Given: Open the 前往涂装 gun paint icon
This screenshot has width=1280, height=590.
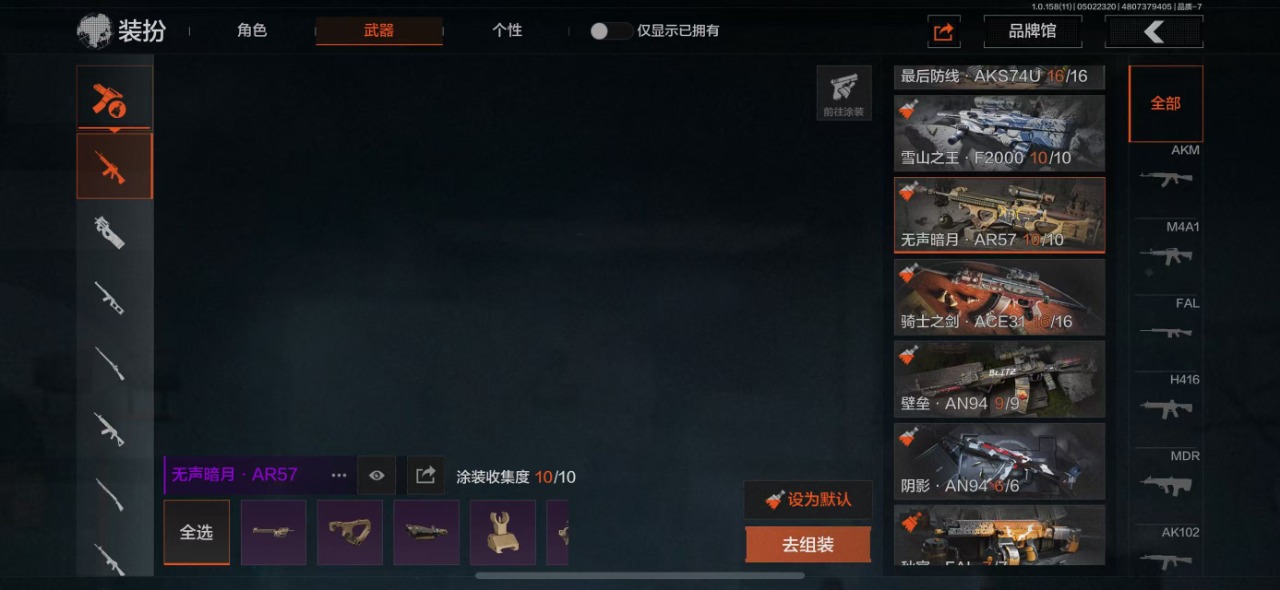Looking at the screenshot, I should pyautogui.click(x=844, y=93).
